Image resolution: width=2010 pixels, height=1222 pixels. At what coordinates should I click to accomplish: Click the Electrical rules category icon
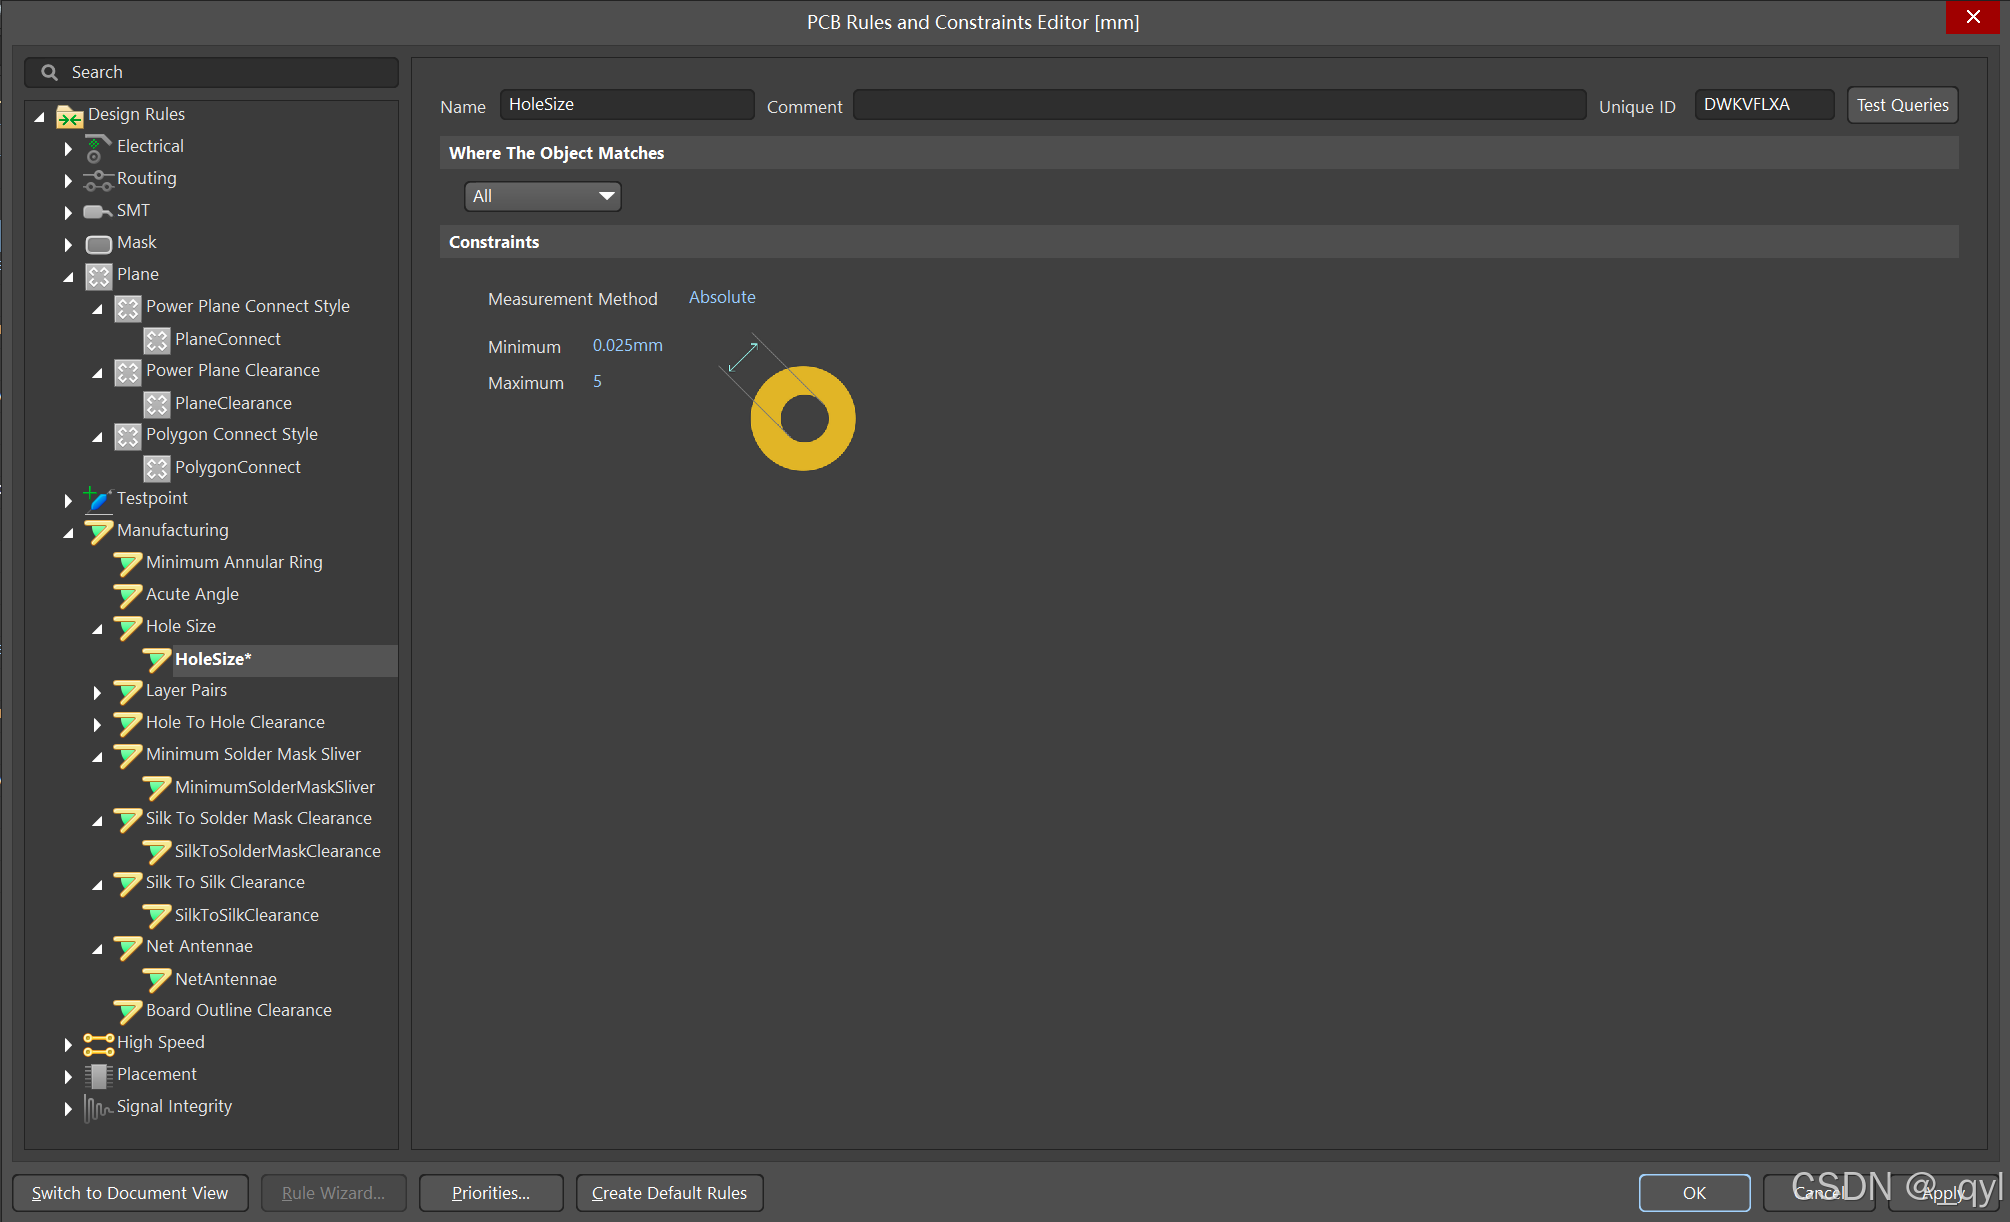click(97, 148)
